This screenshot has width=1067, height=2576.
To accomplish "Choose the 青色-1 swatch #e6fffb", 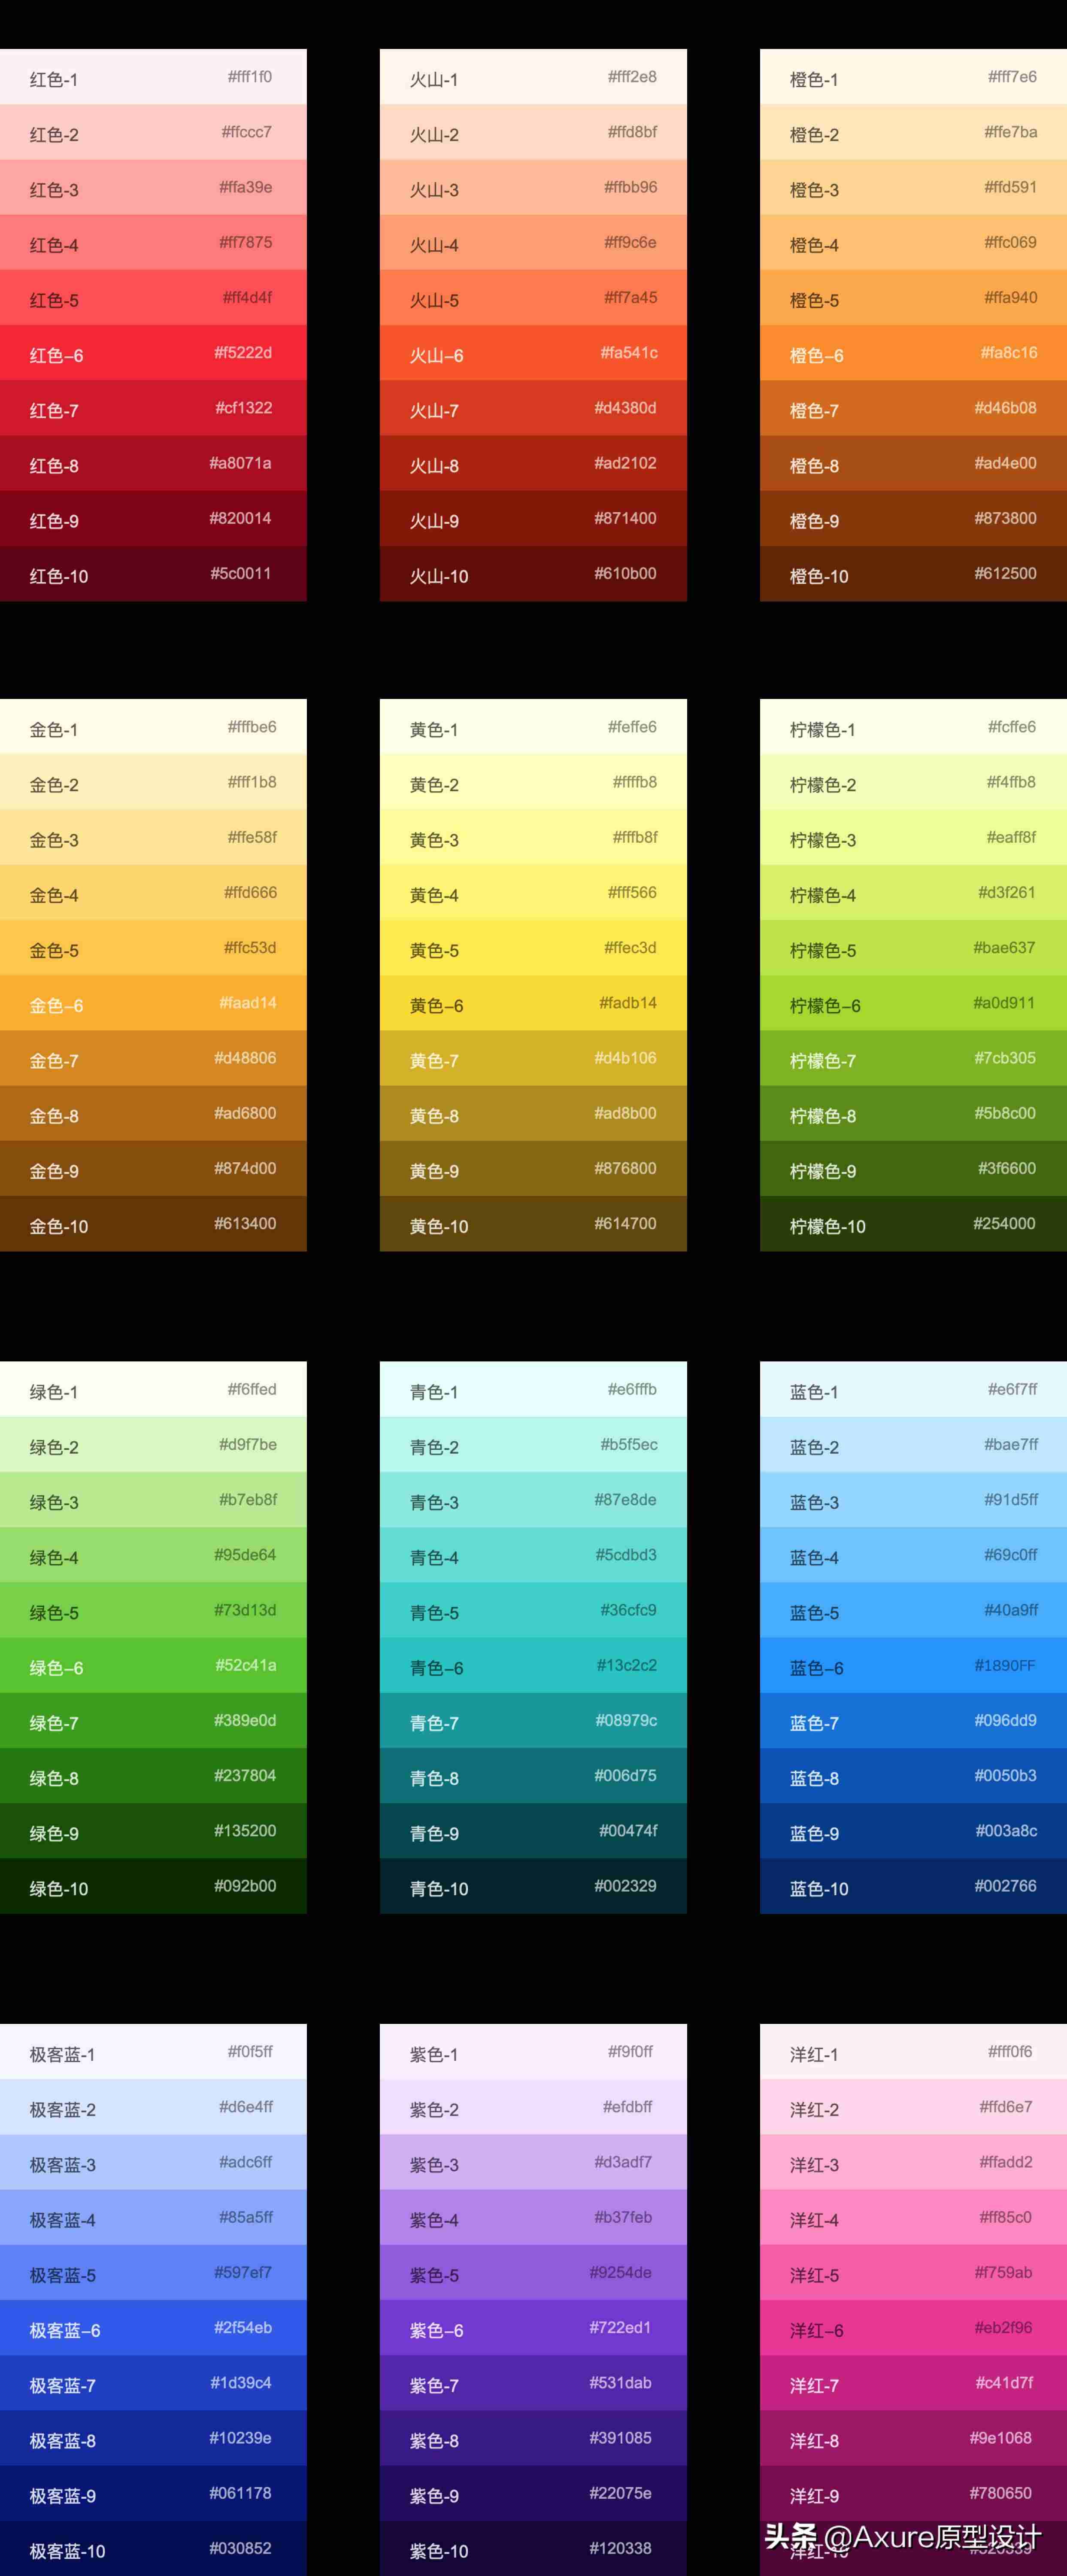I will (533, 1389).
